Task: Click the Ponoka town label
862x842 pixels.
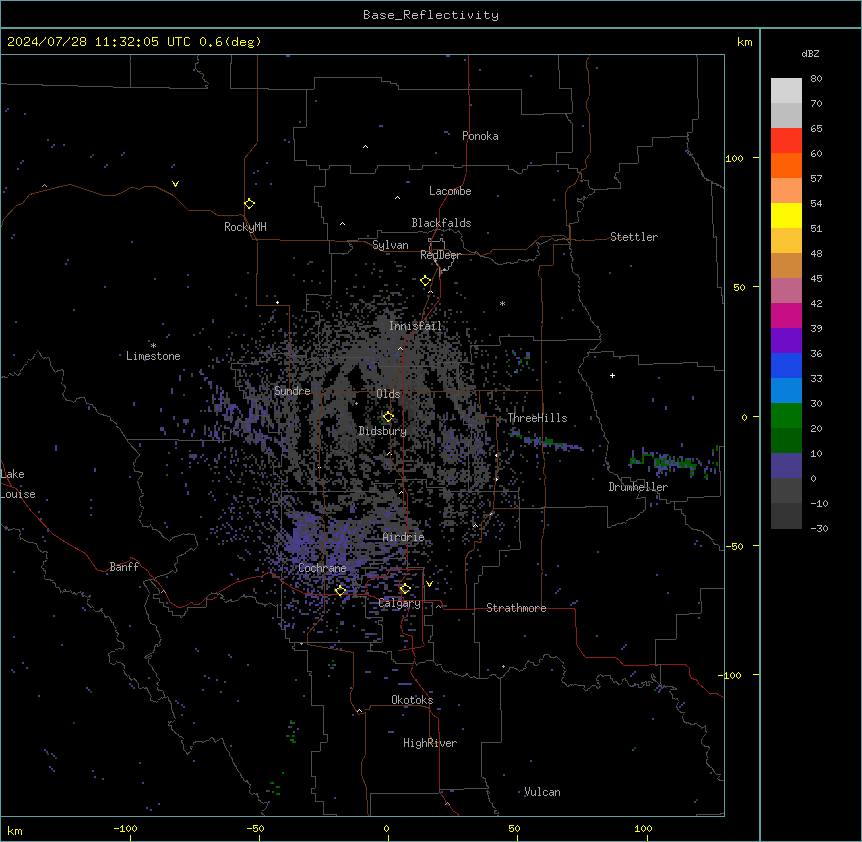Action: (x=480, y=136)
